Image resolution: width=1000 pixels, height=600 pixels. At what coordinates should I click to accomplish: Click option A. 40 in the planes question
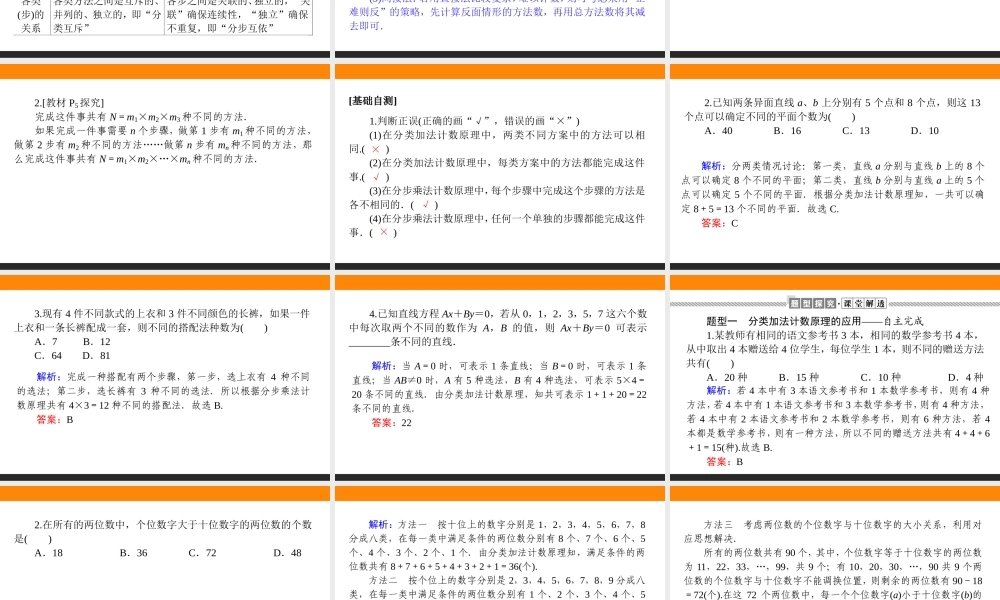click(718, 131)
